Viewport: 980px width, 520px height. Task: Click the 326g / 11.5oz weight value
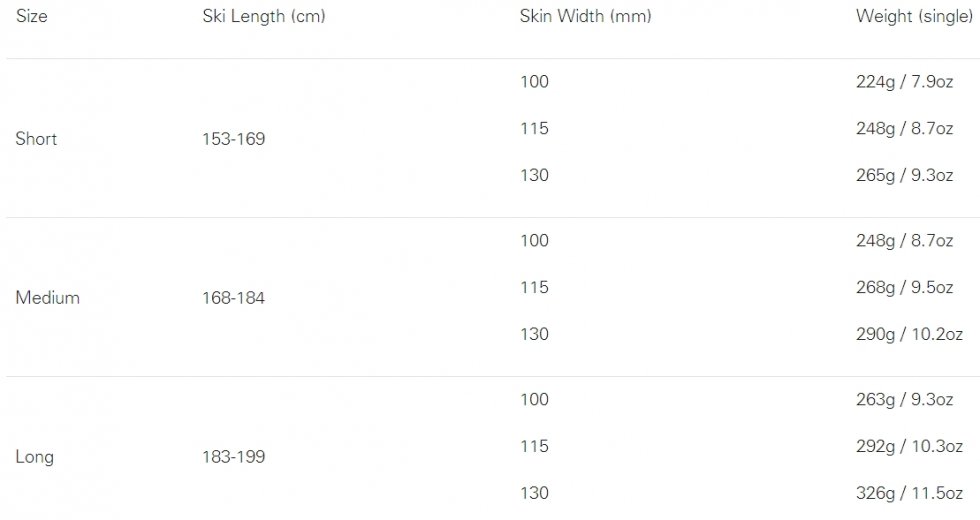(x=909, y=493)
